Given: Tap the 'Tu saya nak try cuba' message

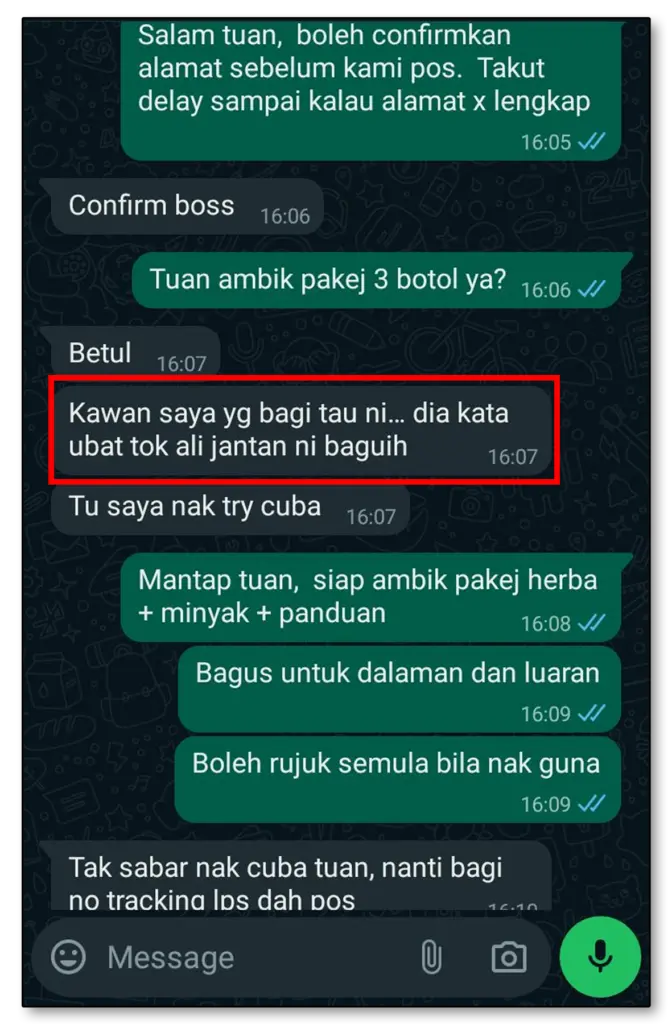Looking at the screenshot, I should pos(231,509).
